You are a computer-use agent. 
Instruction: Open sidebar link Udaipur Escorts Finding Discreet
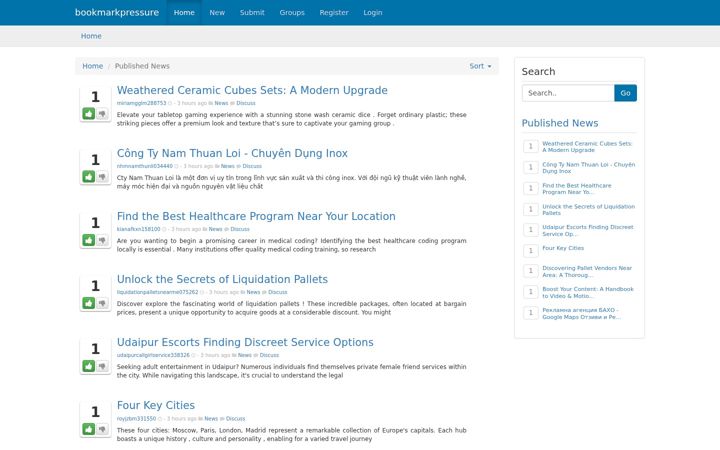tap(588, 231)
